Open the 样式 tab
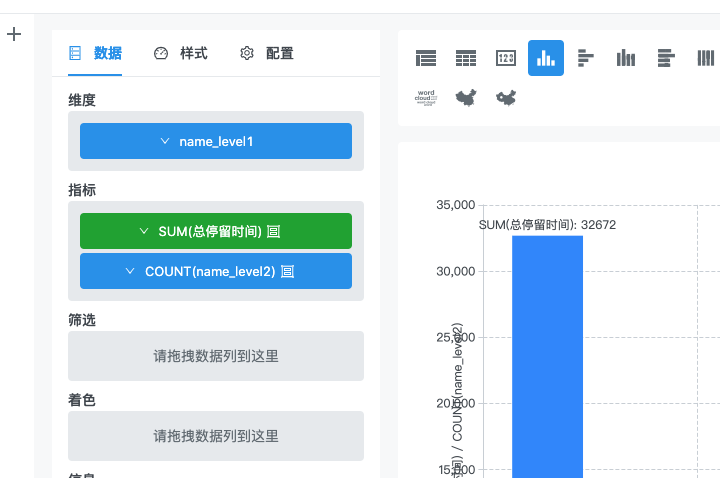Image resolution: width=720 pixels, height=478 pixels. tap(181, 54)
